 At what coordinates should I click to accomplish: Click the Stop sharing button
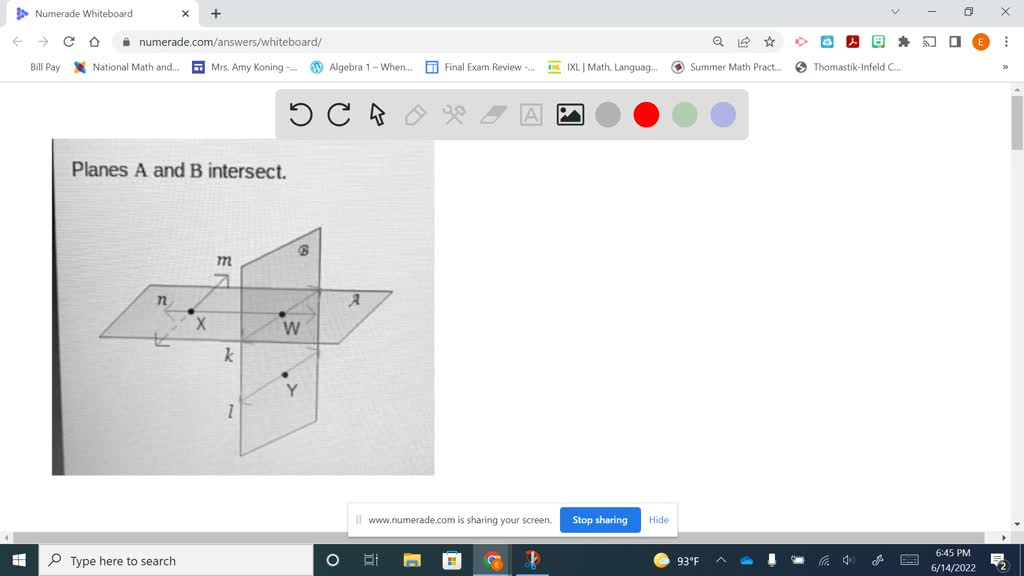click(600, 520)
